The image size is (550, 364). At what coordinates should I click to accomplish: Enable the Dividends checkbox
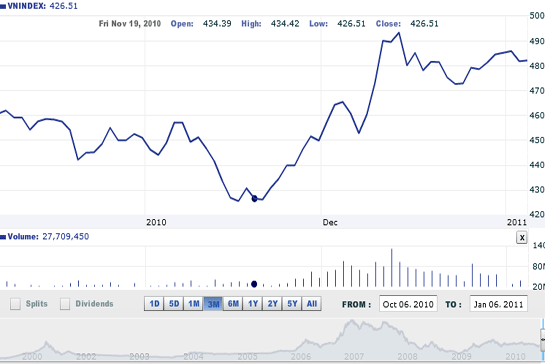point(65,304)
